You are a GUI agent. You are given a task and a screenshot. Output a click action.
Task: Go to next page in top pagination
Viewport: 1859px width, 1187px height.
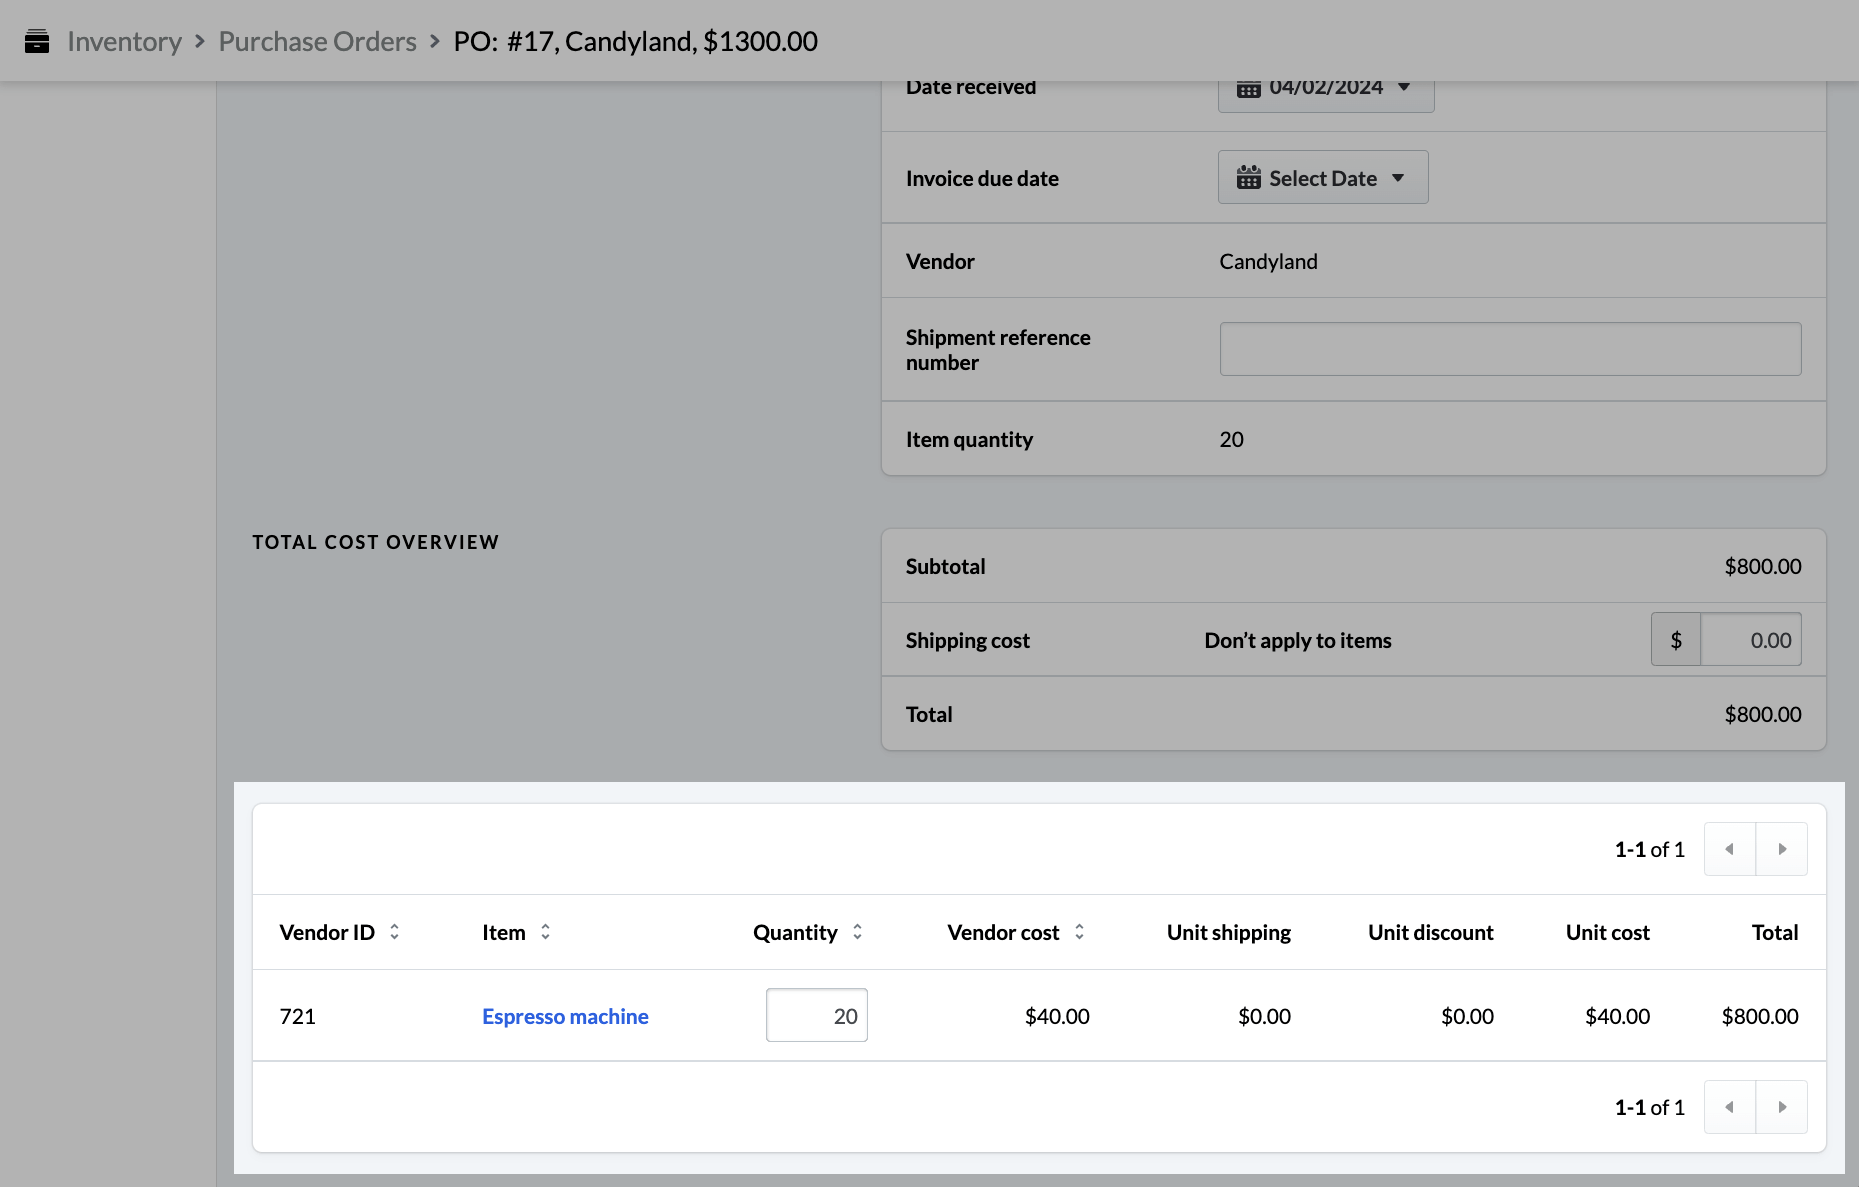1781,849
